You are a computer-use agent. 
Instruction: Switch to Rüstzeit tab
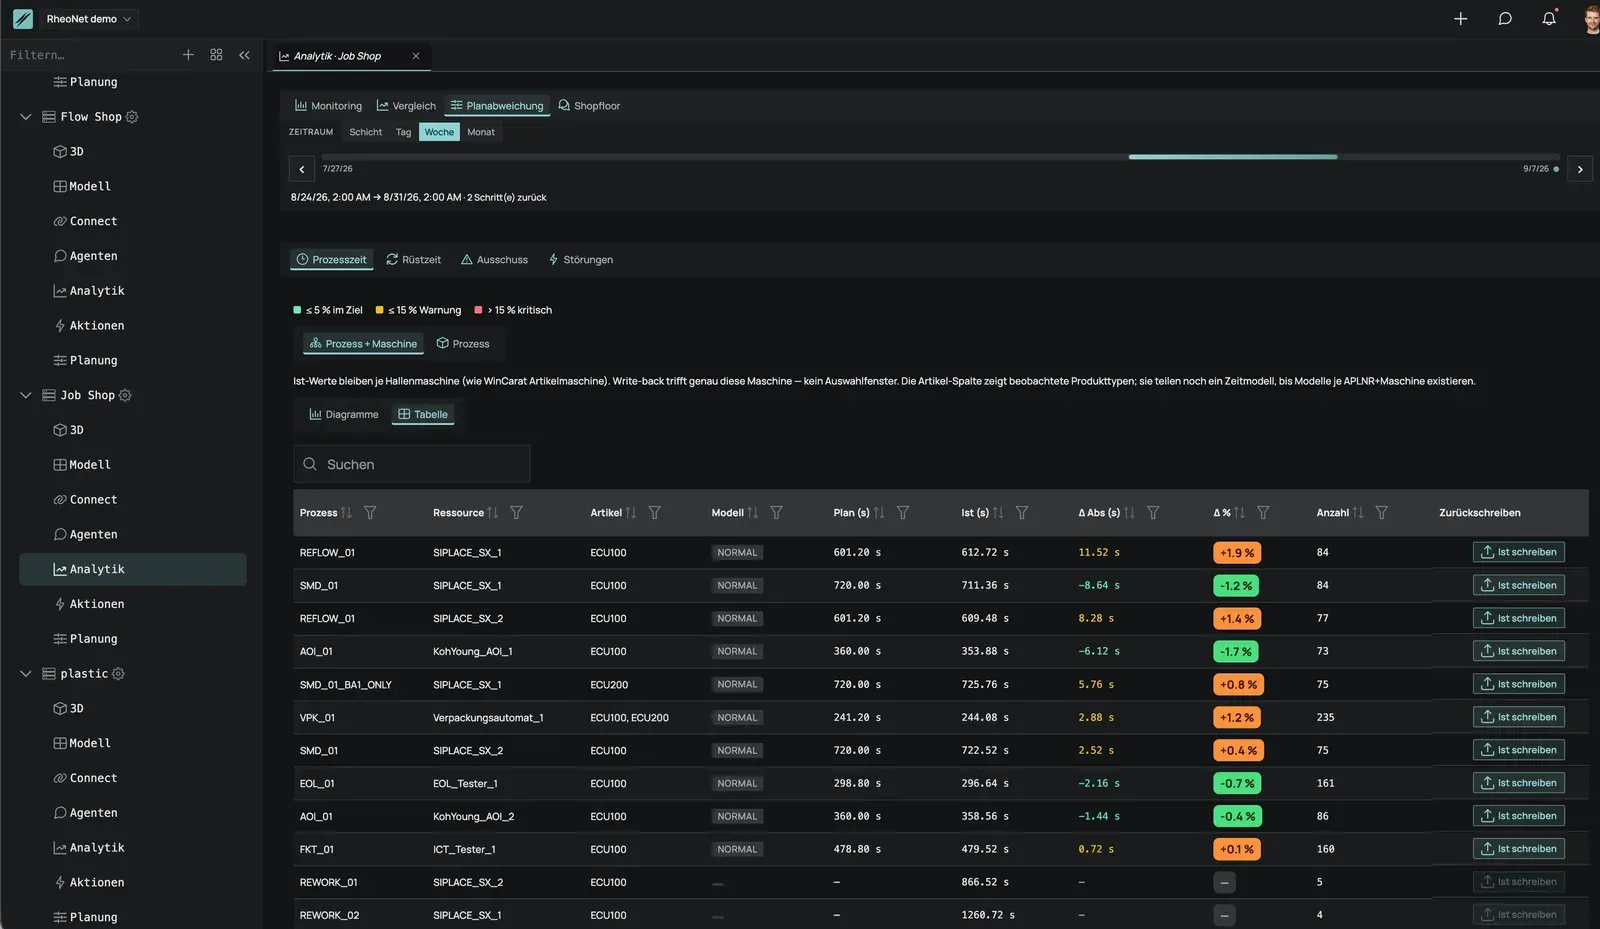tap(413, 260)
